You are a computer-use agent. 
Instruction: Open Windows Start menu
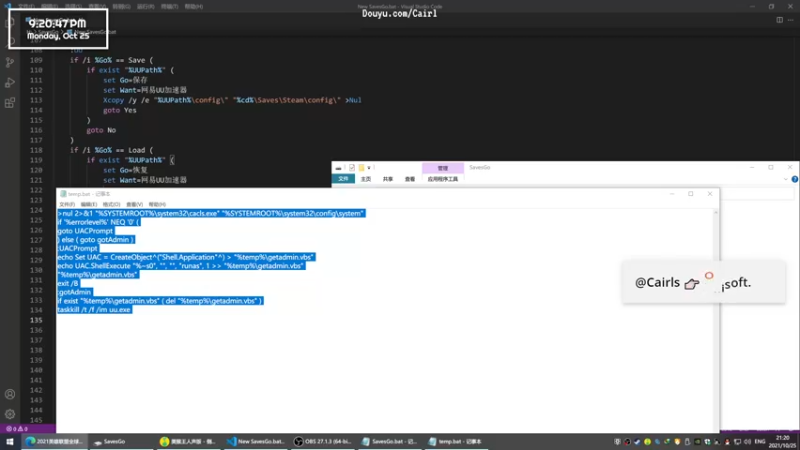click(10, 441)
